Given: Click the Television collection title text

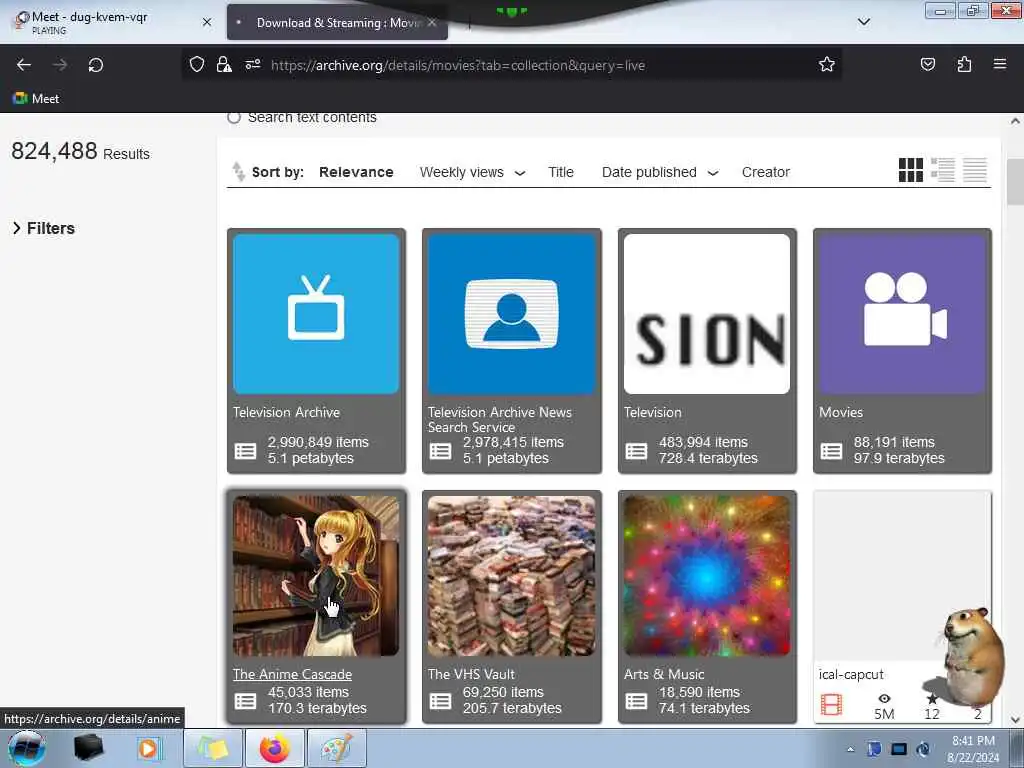Looking at the screenshot, I should pos(652,412).
